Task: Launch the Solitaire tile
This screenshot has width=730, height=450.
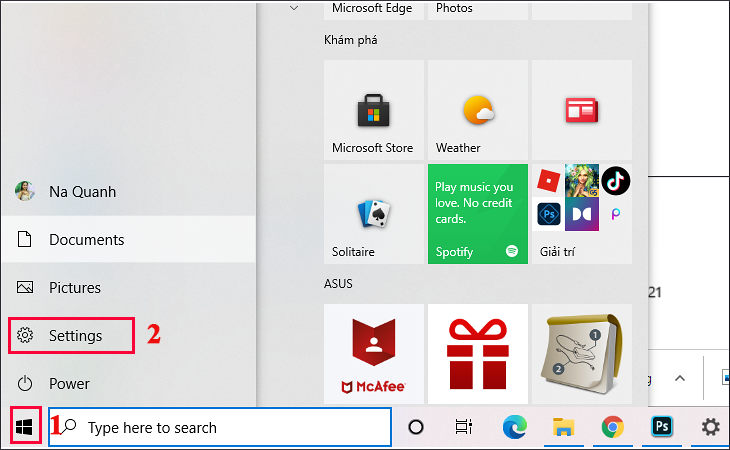Action: (373, 214)
